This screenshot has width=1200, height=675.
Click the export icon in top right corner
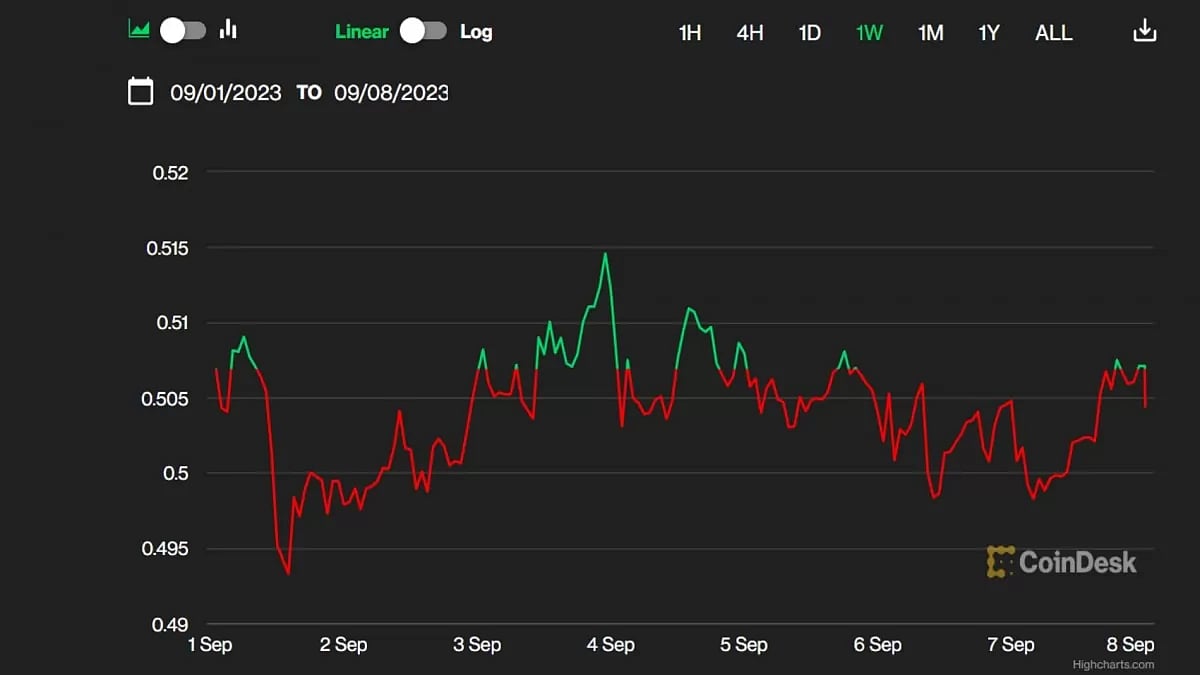click(1143, 30)
